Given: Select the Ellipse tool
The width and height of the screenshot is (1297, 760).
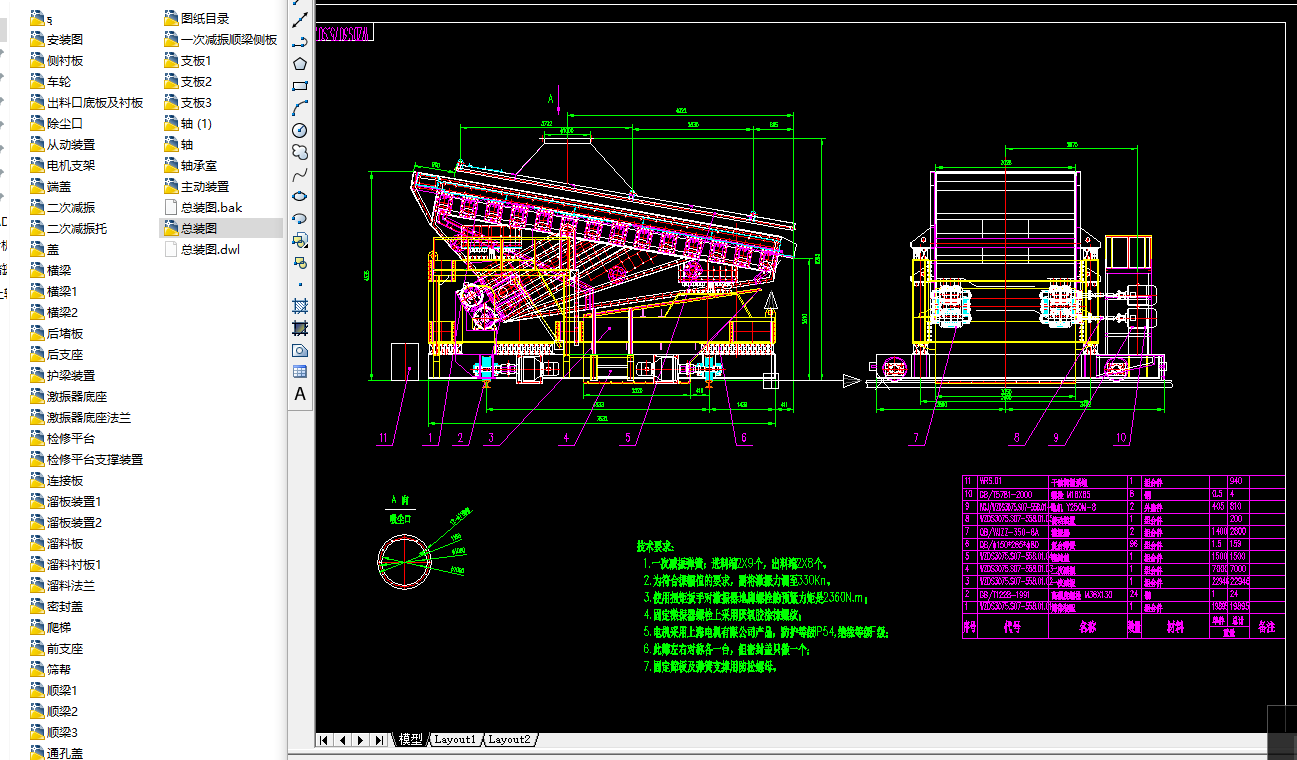Looking at the screenshot, I should [299, 196].
